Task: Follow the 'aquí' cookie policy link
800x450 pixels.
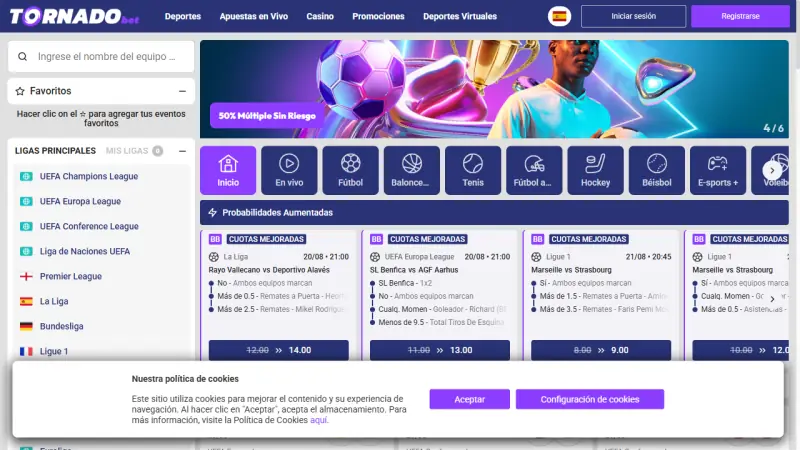Action: click(318, 420)
